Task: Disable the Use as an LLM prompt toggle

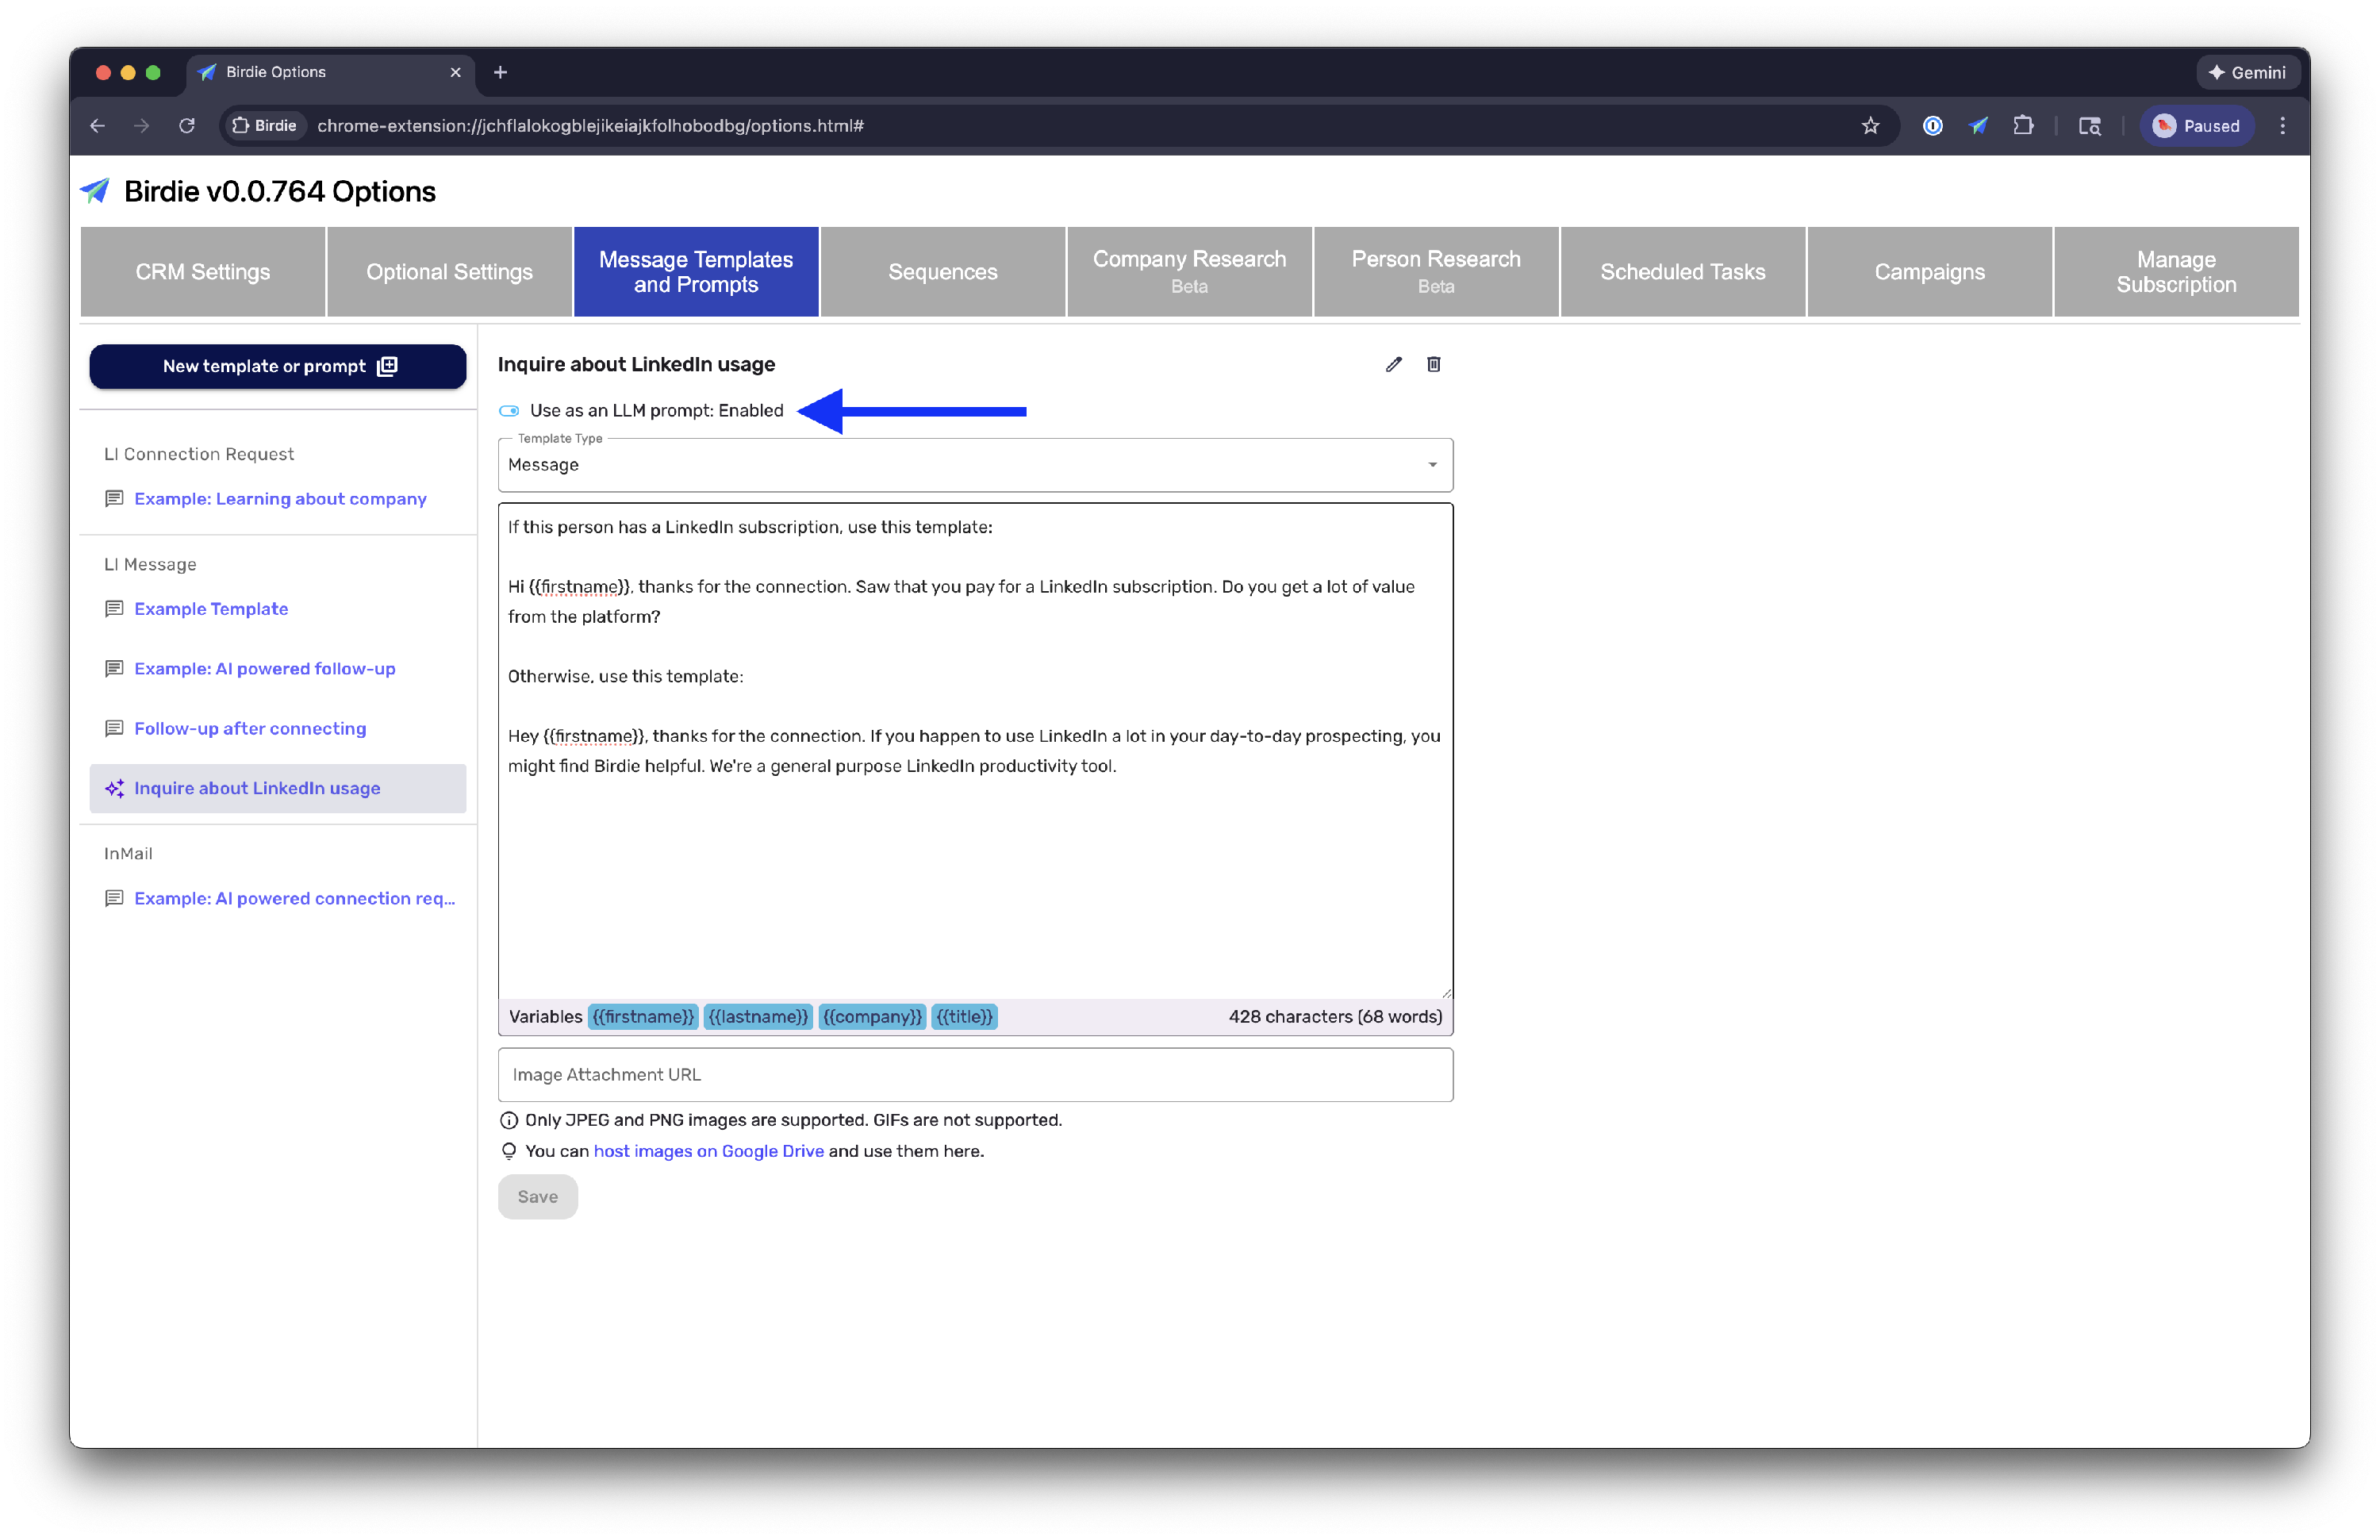Action: click(x=509, y=411)
